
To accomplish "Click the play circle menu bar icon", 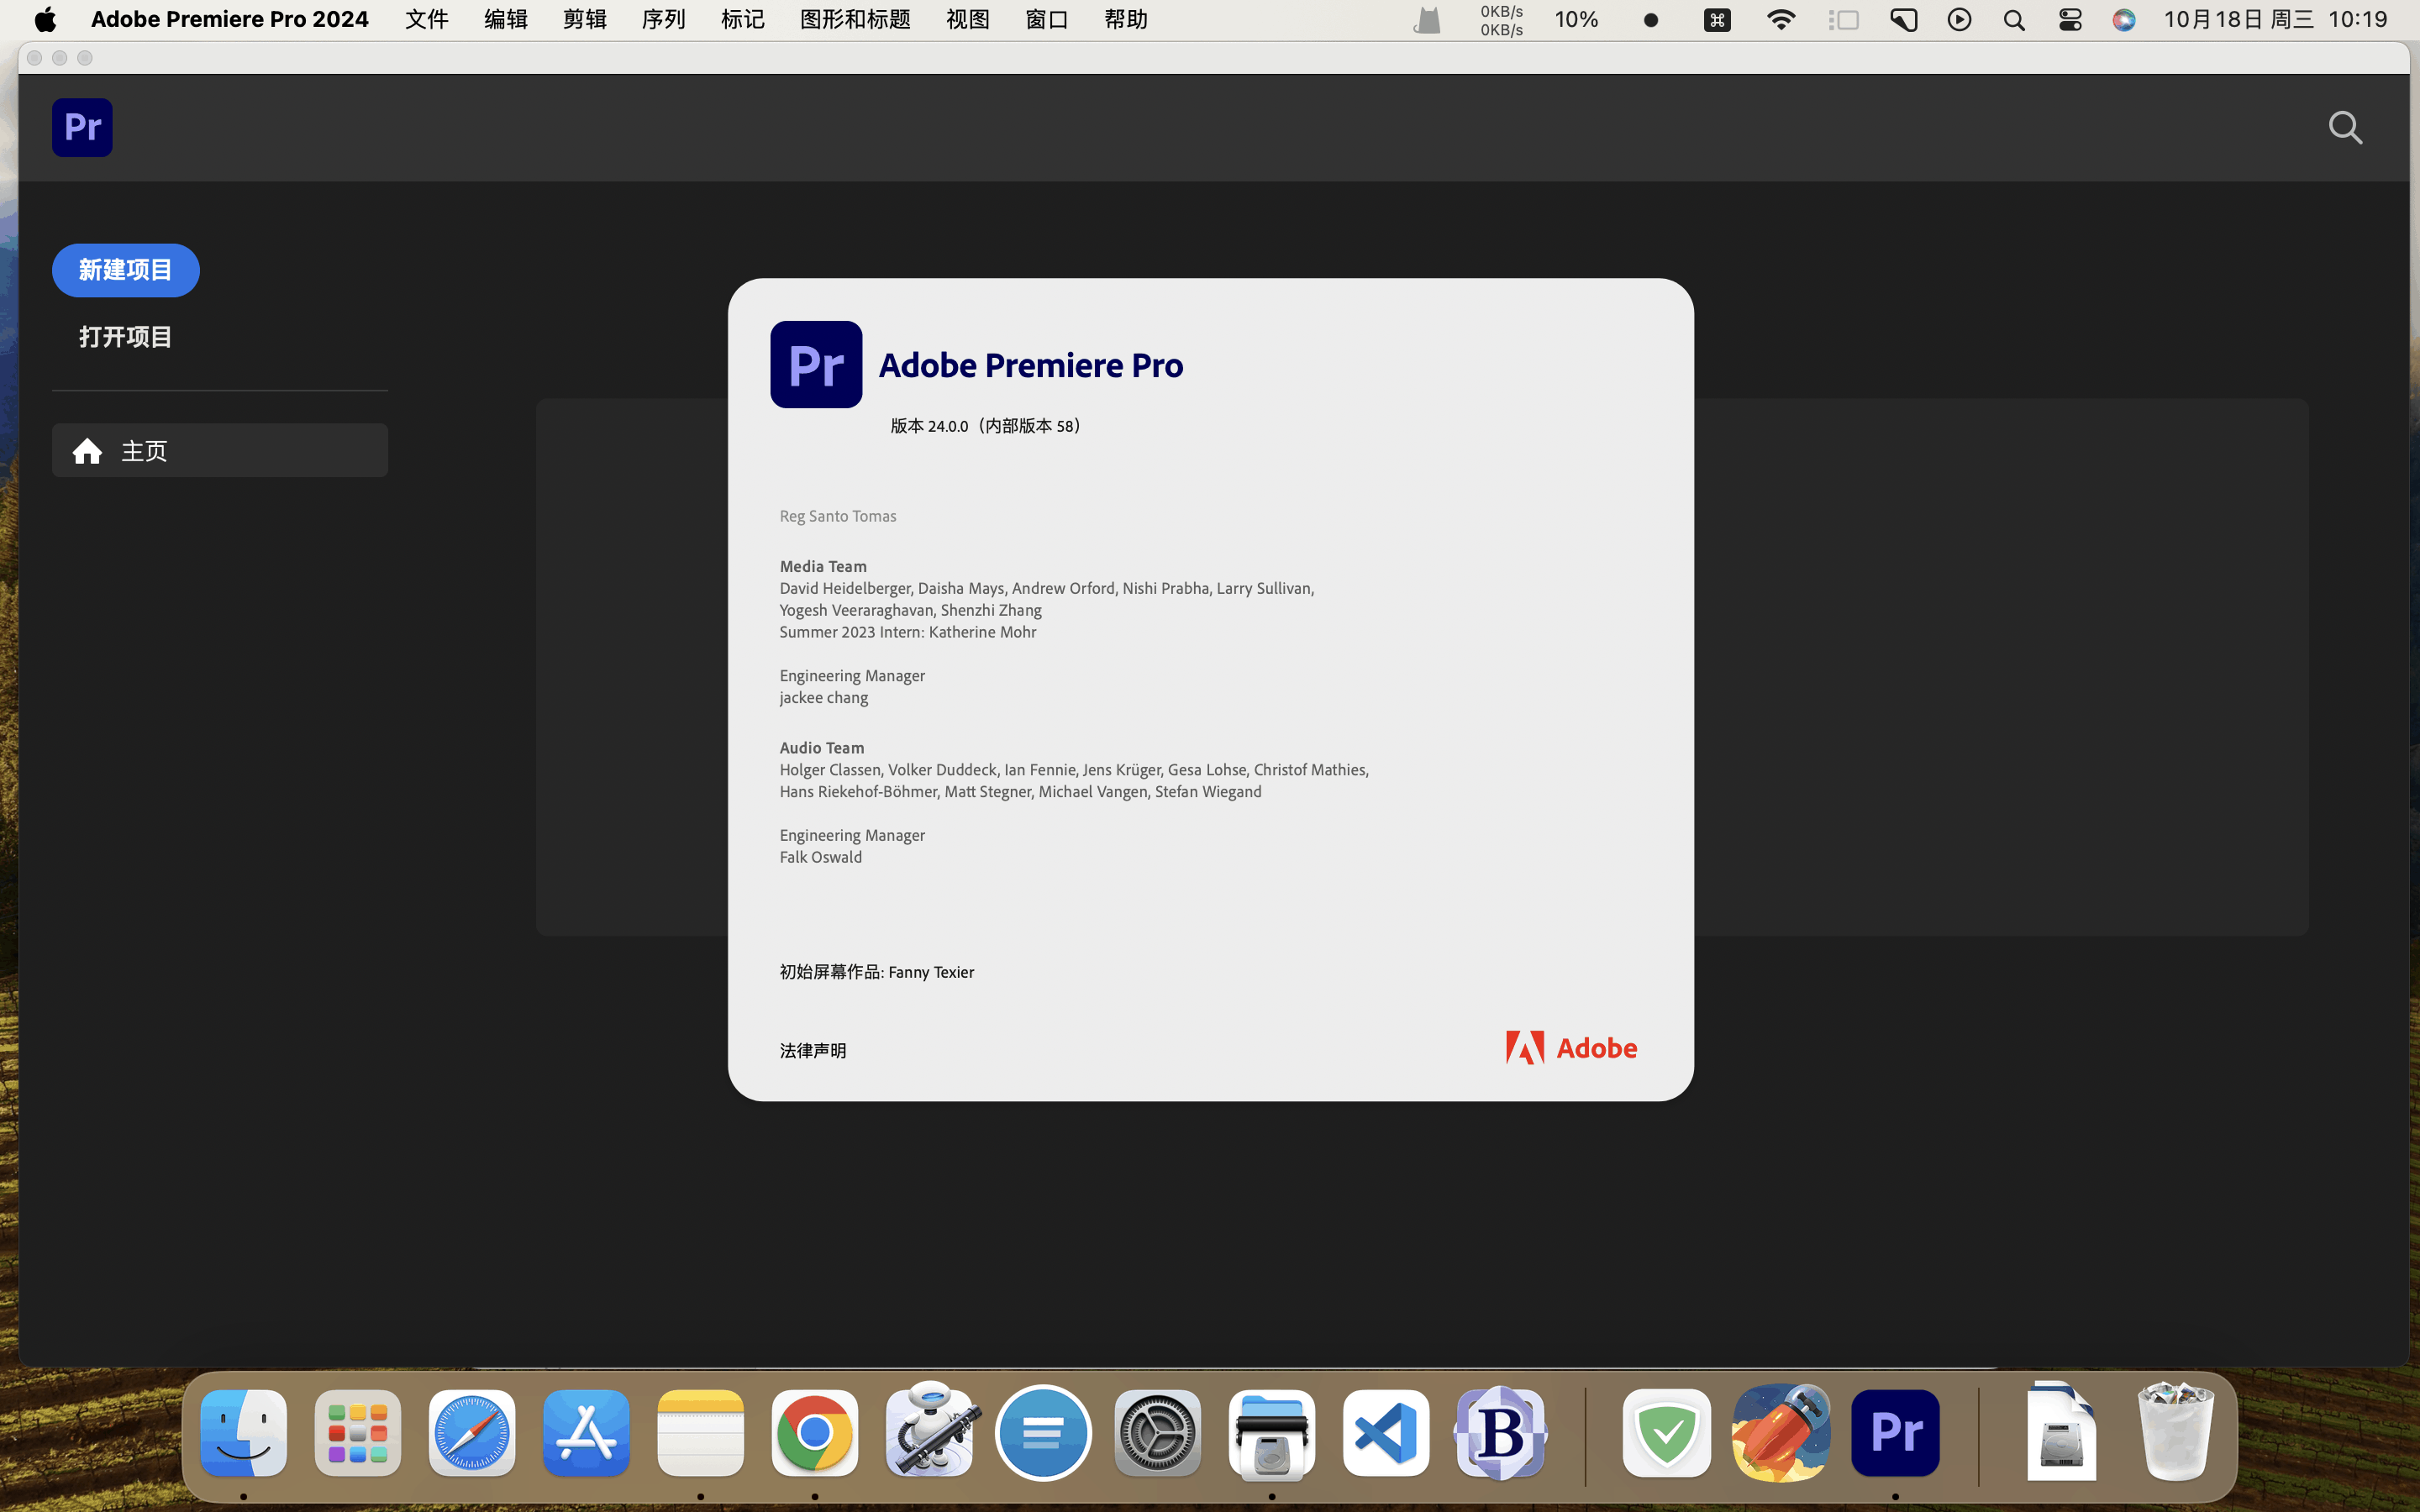I will [x=1959, y=20].
